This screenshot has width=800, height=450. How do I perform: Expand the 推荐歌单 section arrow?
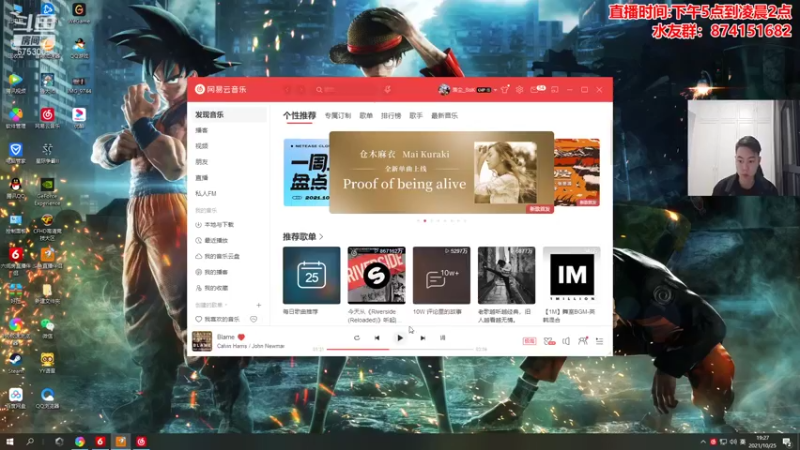(x=321, y=237)
